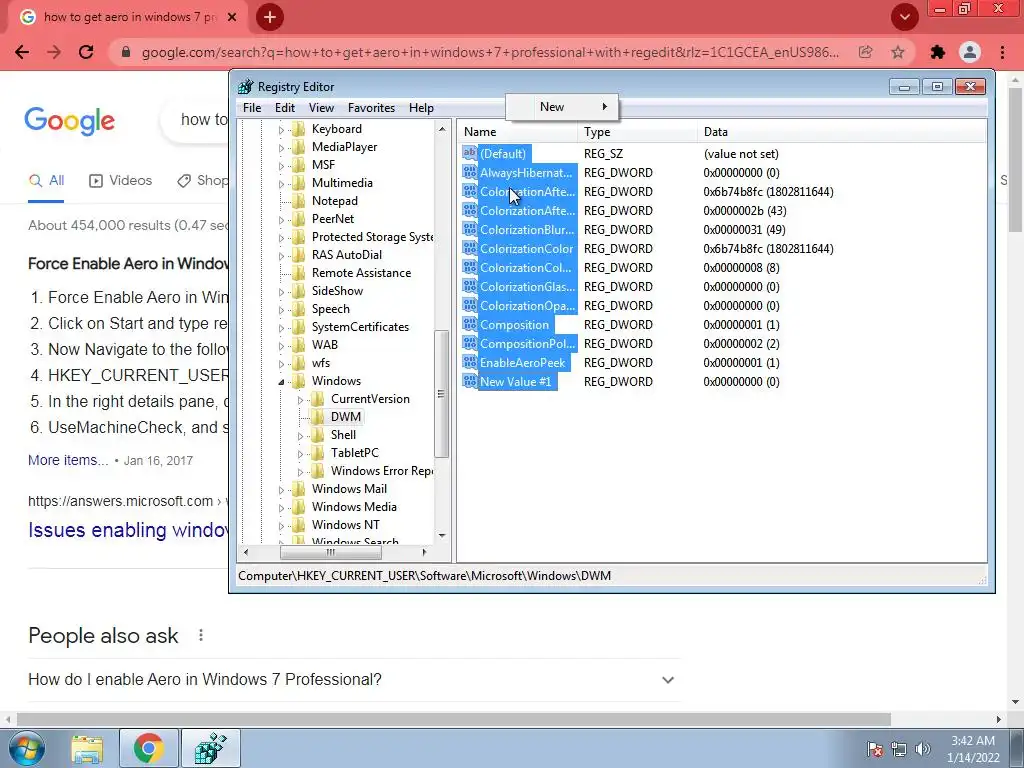Click the Composition DWORD icon
The image size is (1024, 768).
[x=470, y=325]
